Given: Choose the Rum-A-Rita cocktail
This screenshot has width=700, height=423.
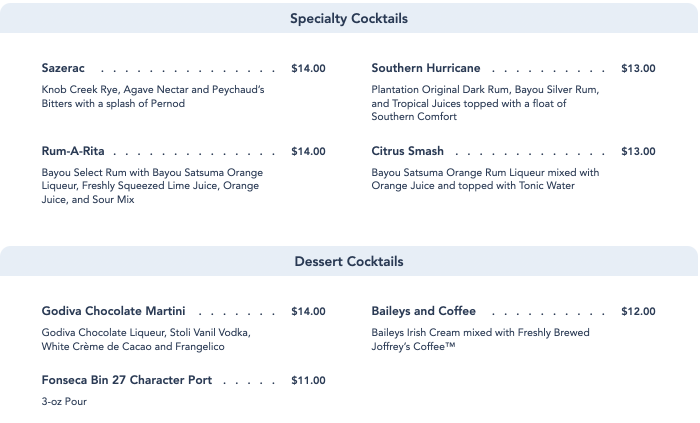Looking at the screenshot, I should click(x=73, y=151).
